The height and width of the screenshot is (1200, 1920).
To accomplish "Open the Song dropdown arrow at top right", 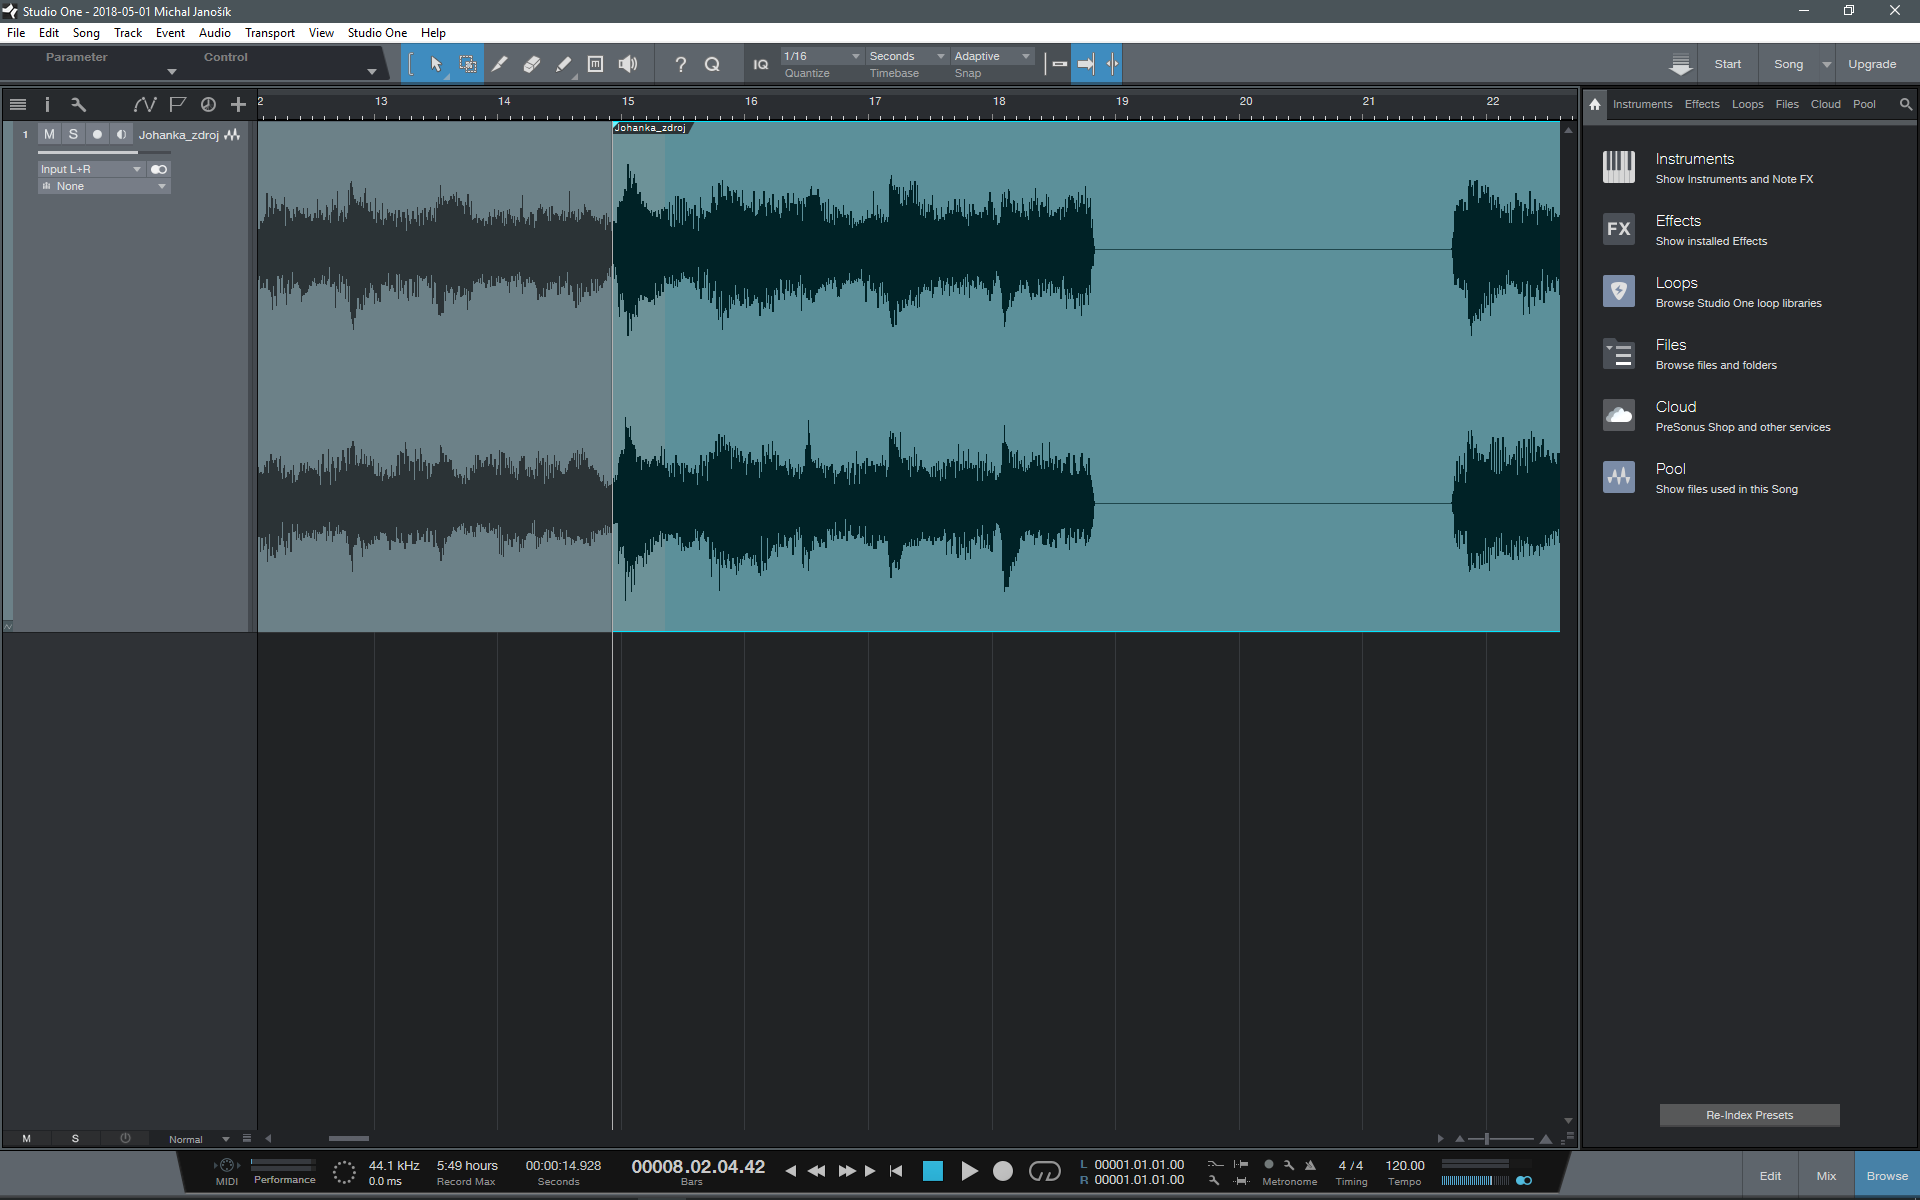I will pyautogui.click(x=1827, y=64).
